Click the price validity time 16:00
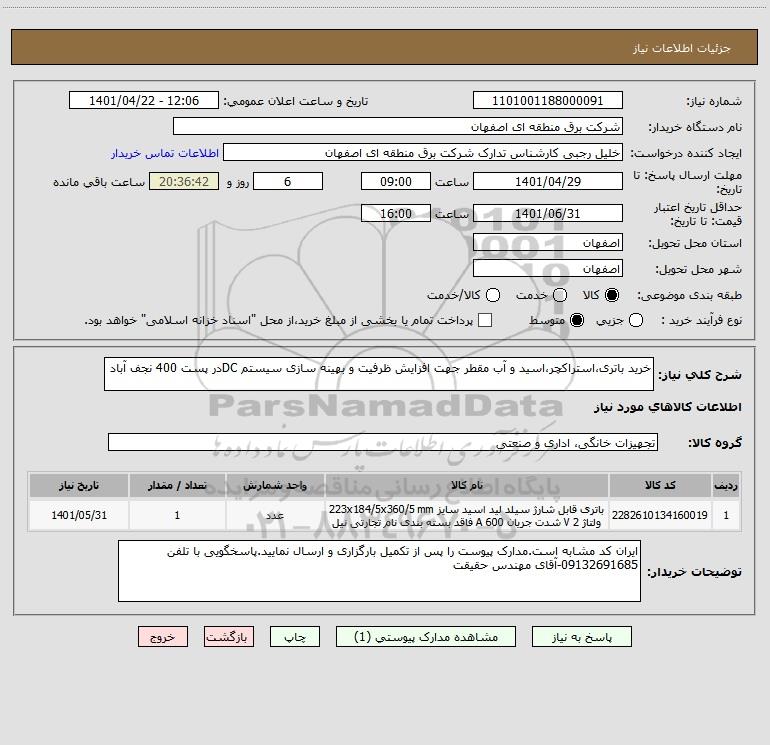 pyautogui.click(x=396, y=213)
